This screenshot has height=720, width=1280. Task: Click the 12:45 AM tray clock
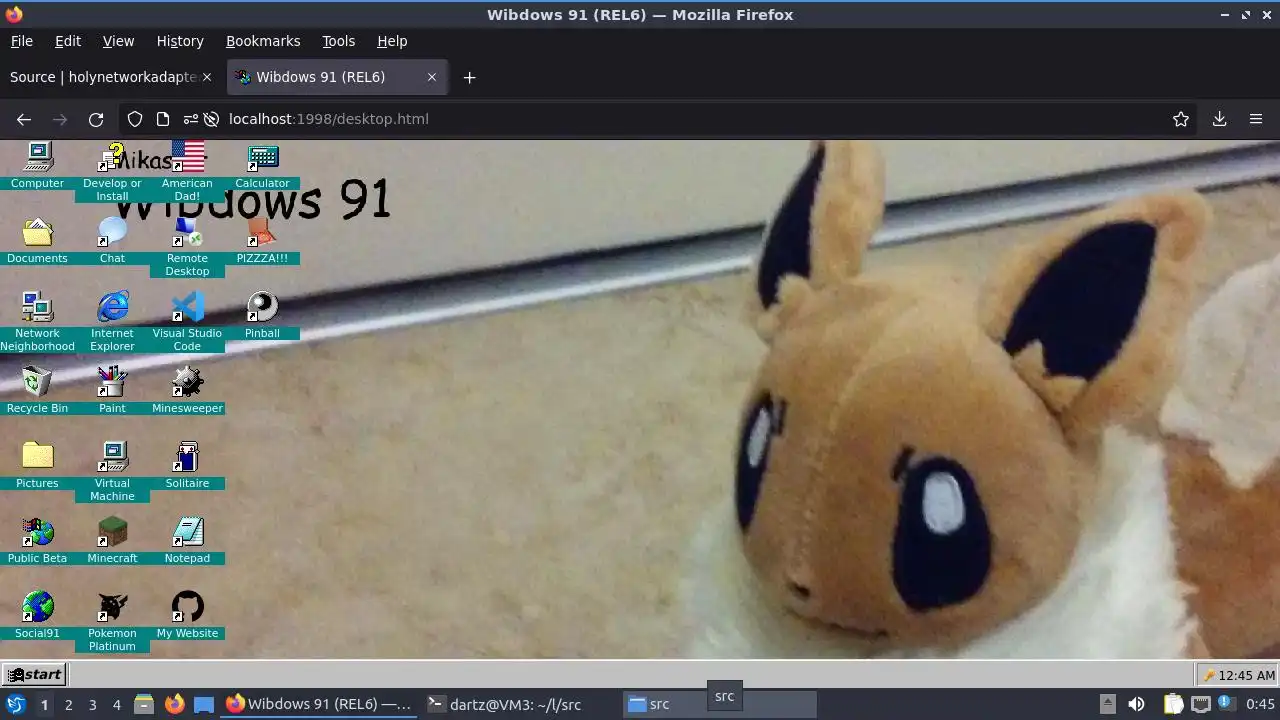1237,675
